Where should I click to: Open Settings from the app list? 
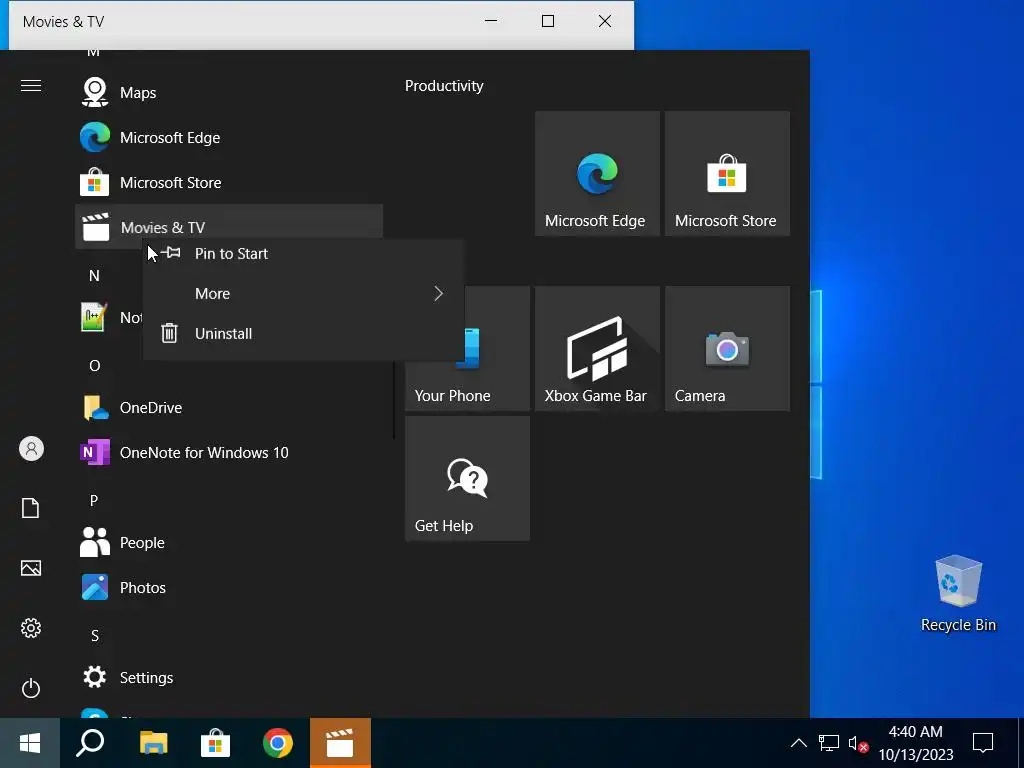coord(229,678)
